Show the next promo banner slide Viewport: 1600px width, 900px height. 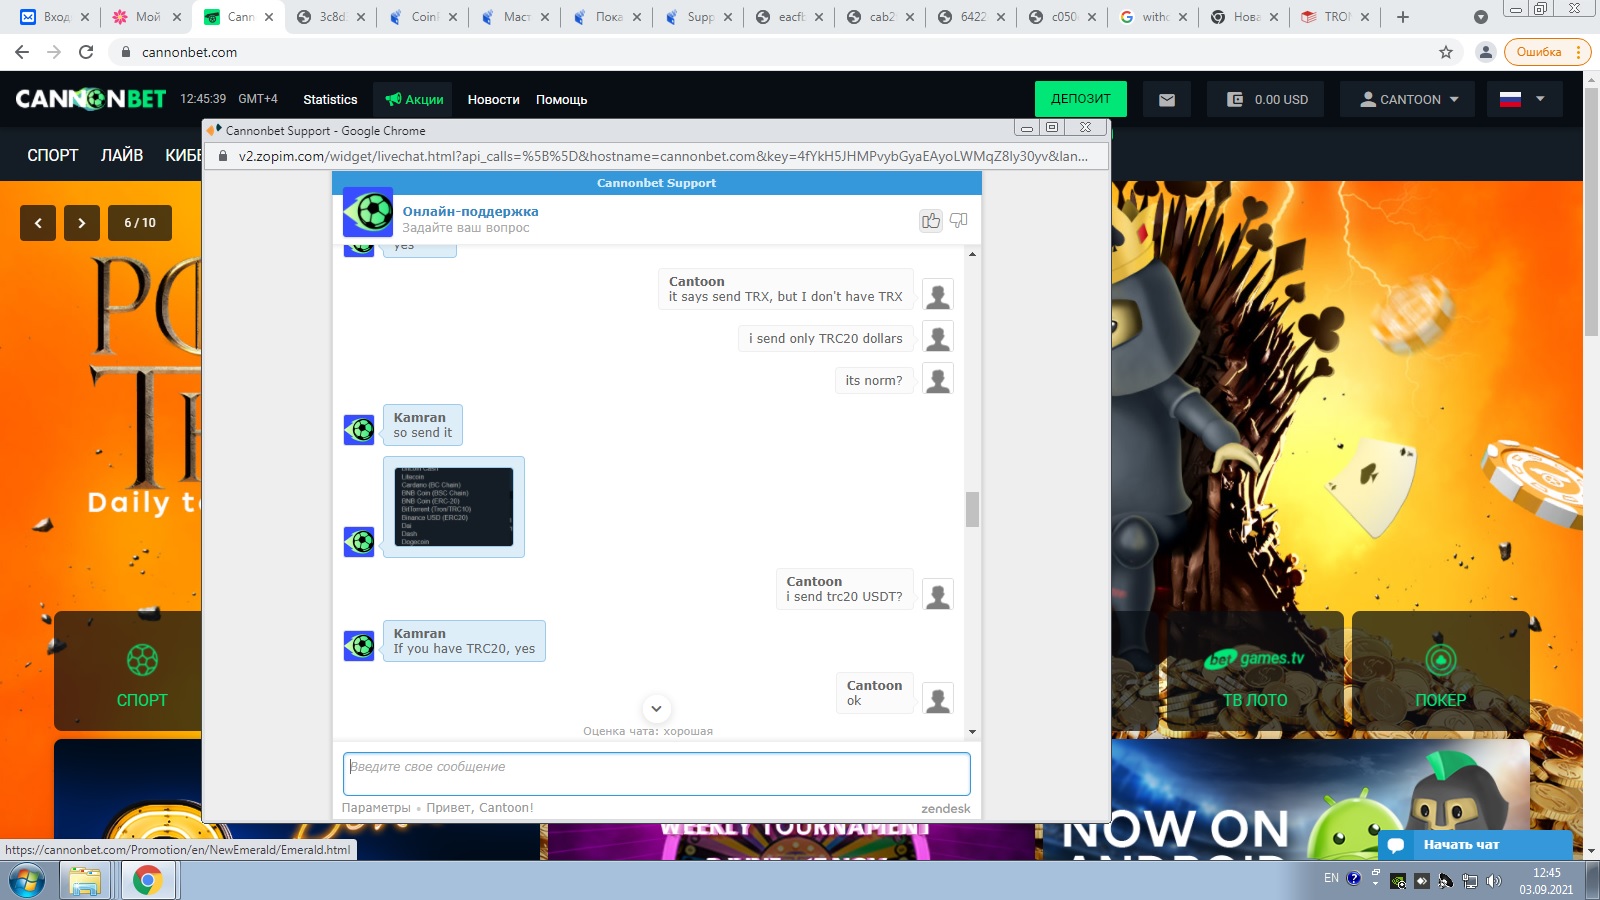[x=82, y=223]
